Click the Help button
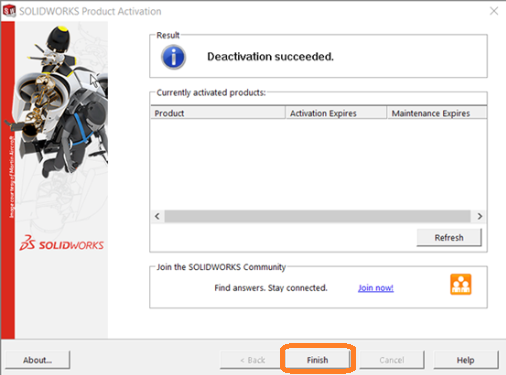This screenshot has width=506, height=375. click(466, 360)
